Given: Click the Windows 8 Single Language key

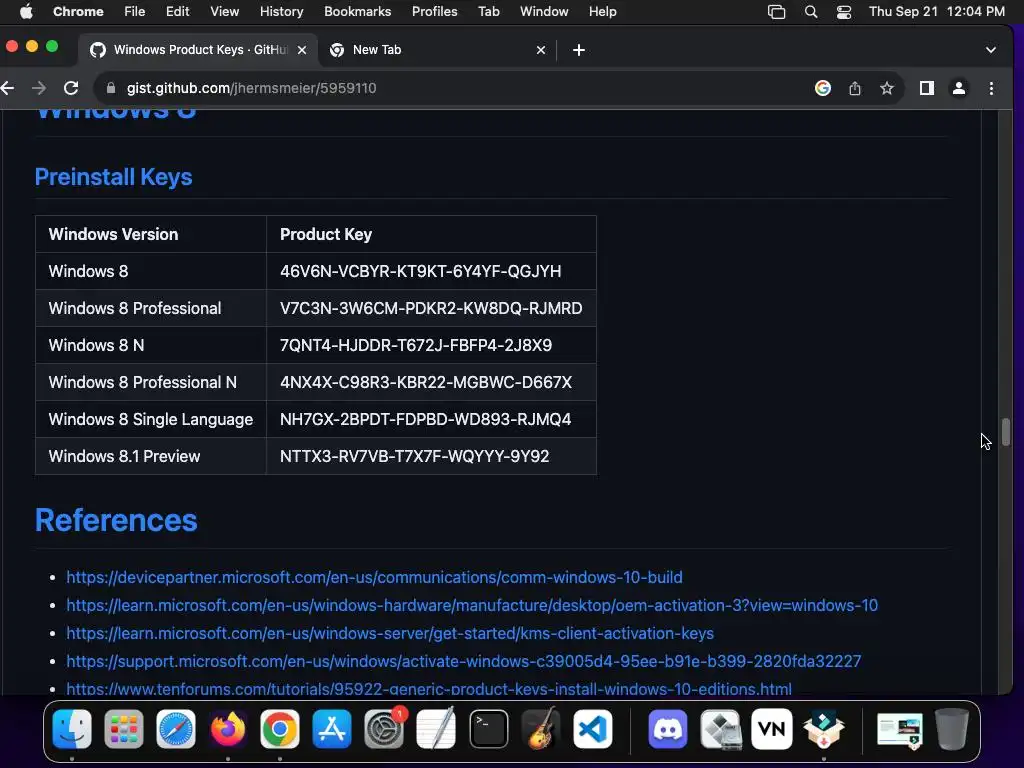Looking at the screenshot, I should [x=431, y=419].
